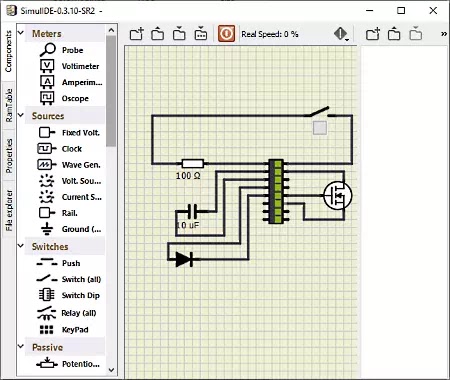The image size is (450, 380).
Task: Power on the circuit simulation
Action: (x=227, y=34)
